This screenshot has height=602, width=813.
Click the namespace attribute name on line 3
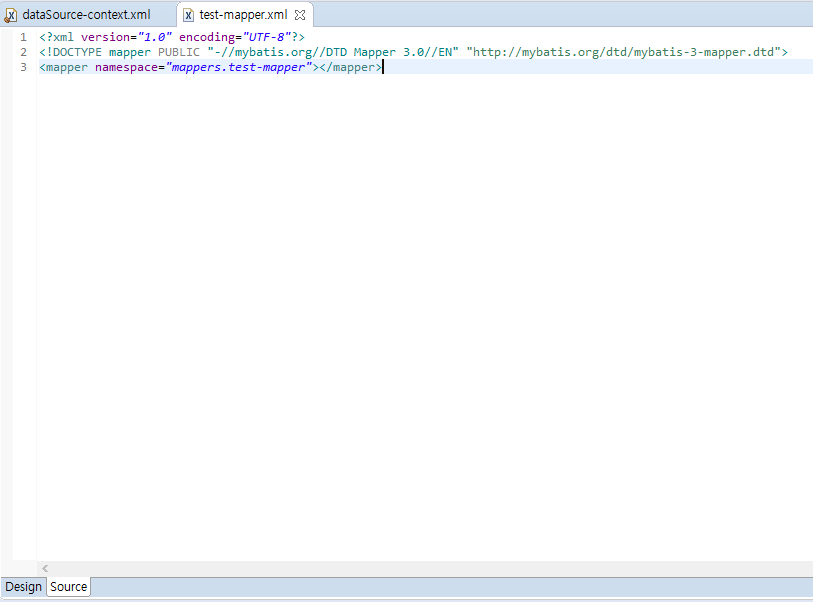[126, 67]
